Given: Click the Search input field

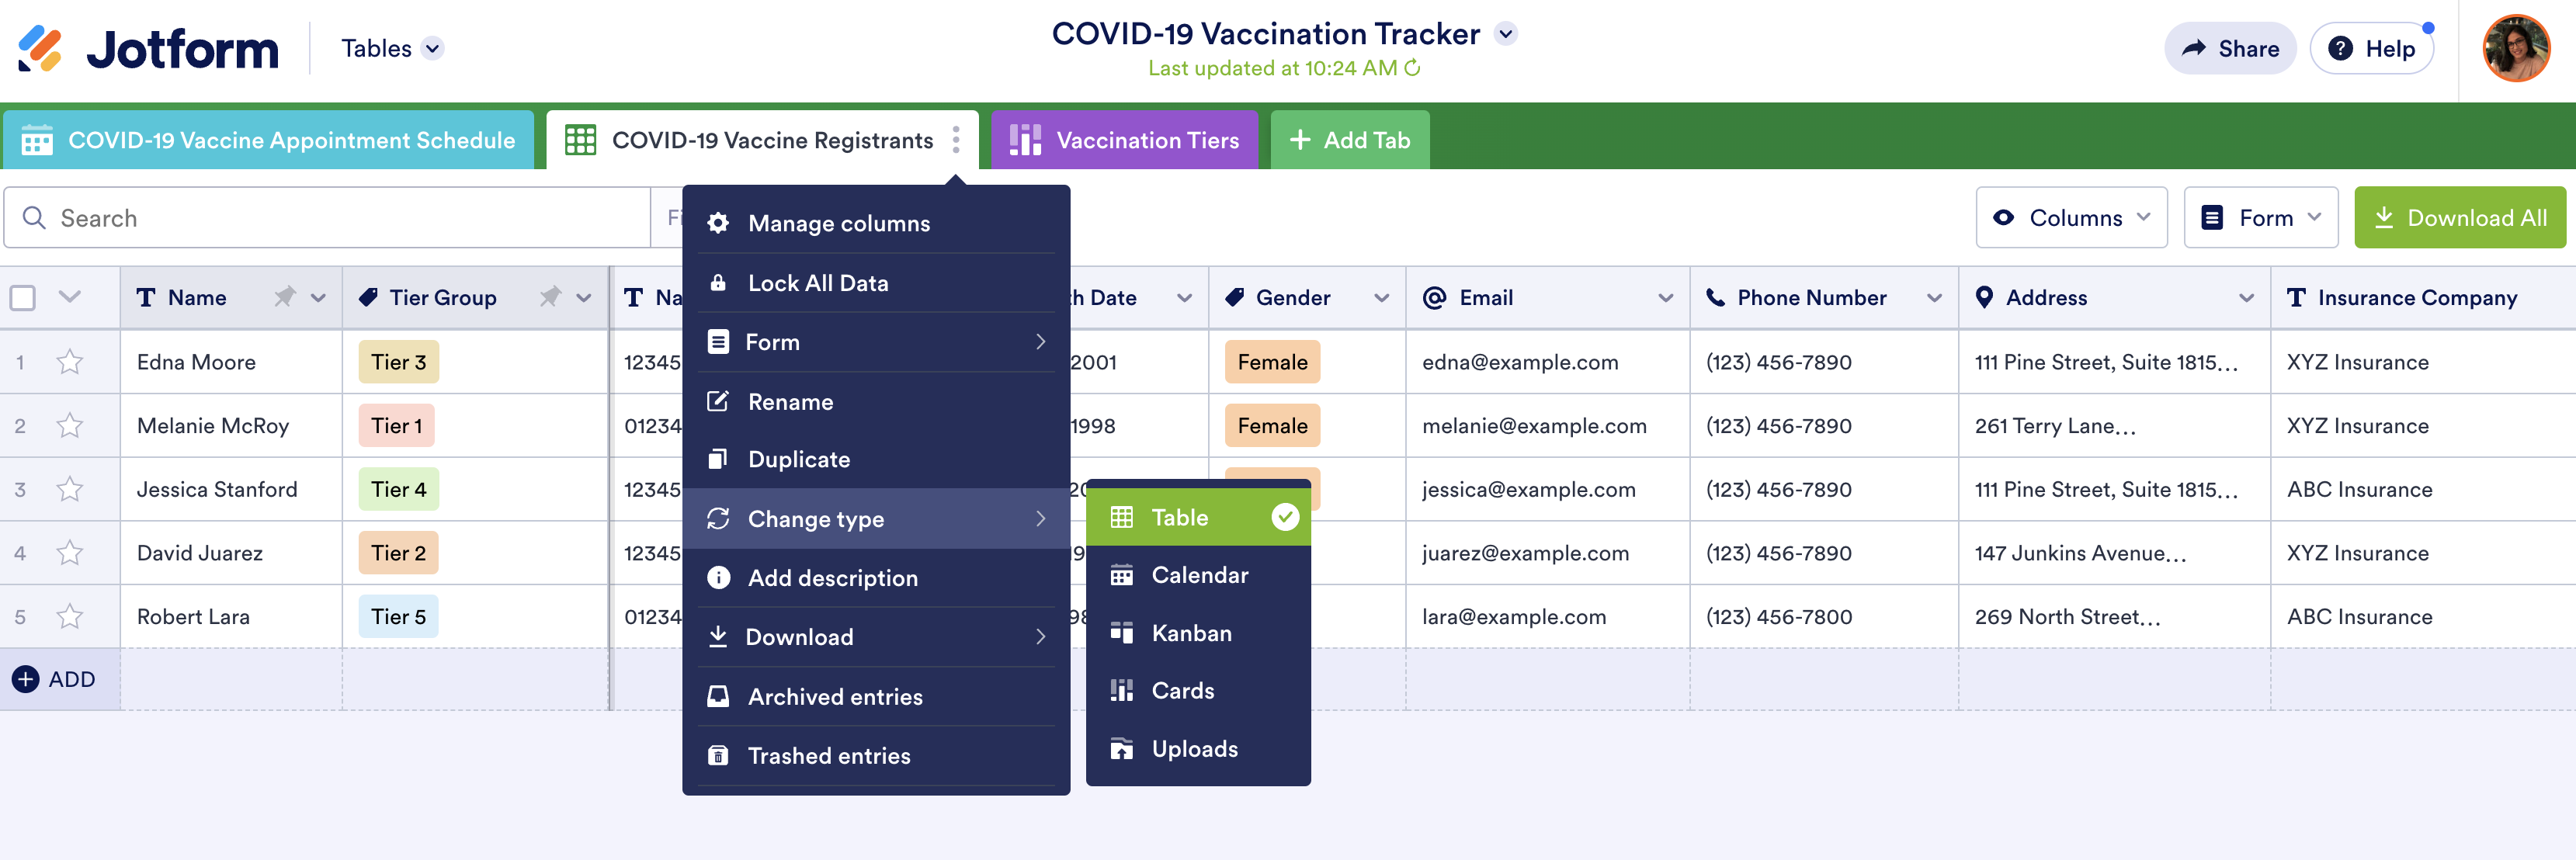Looking at the screenshot, I should pos(340,218).
